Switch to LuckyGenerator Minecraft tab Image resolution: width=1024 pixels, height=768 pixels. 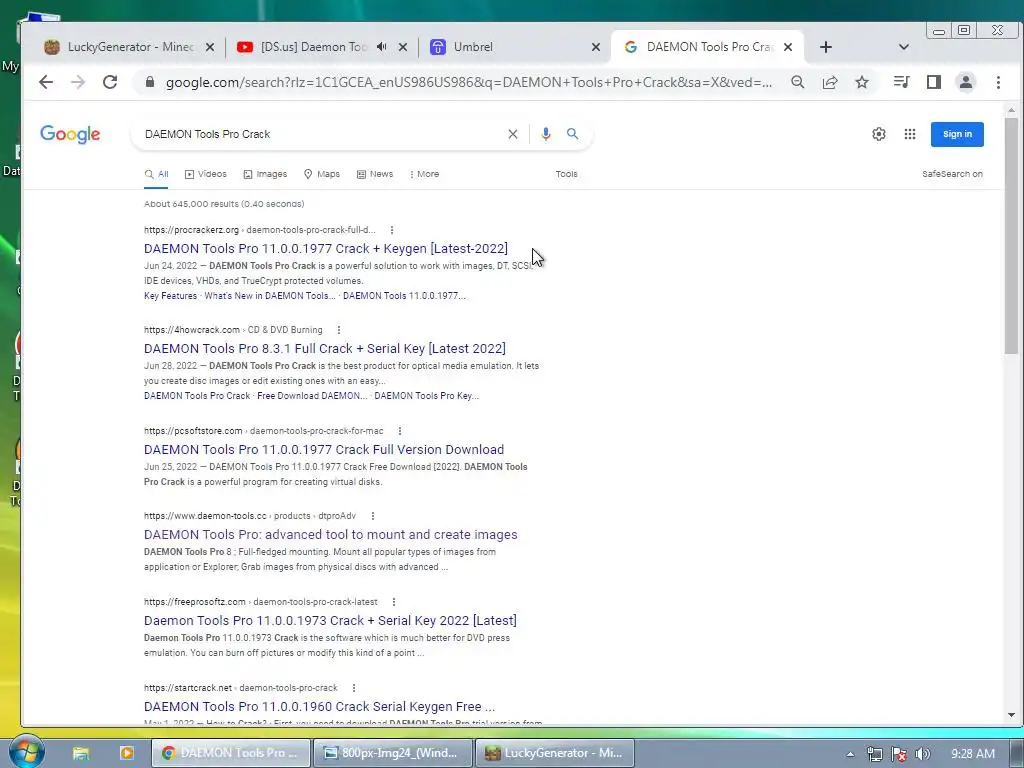(129, 47)
